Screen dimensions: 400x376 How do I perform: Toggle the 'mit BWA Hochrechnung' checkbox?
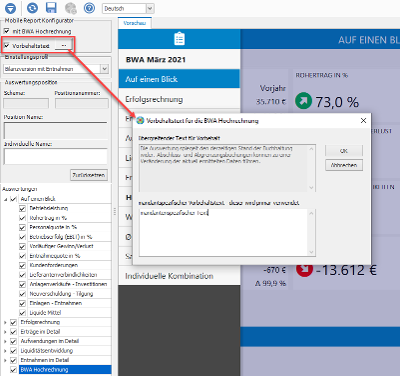pos(7,31)
